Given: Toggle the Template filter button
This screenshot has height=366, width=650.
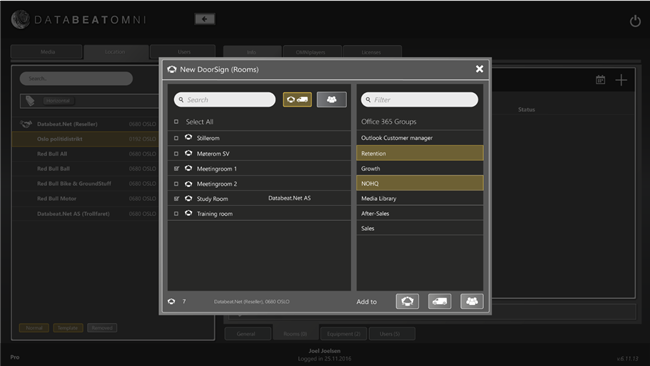Looking at the screenshot, I should (68, 328).
